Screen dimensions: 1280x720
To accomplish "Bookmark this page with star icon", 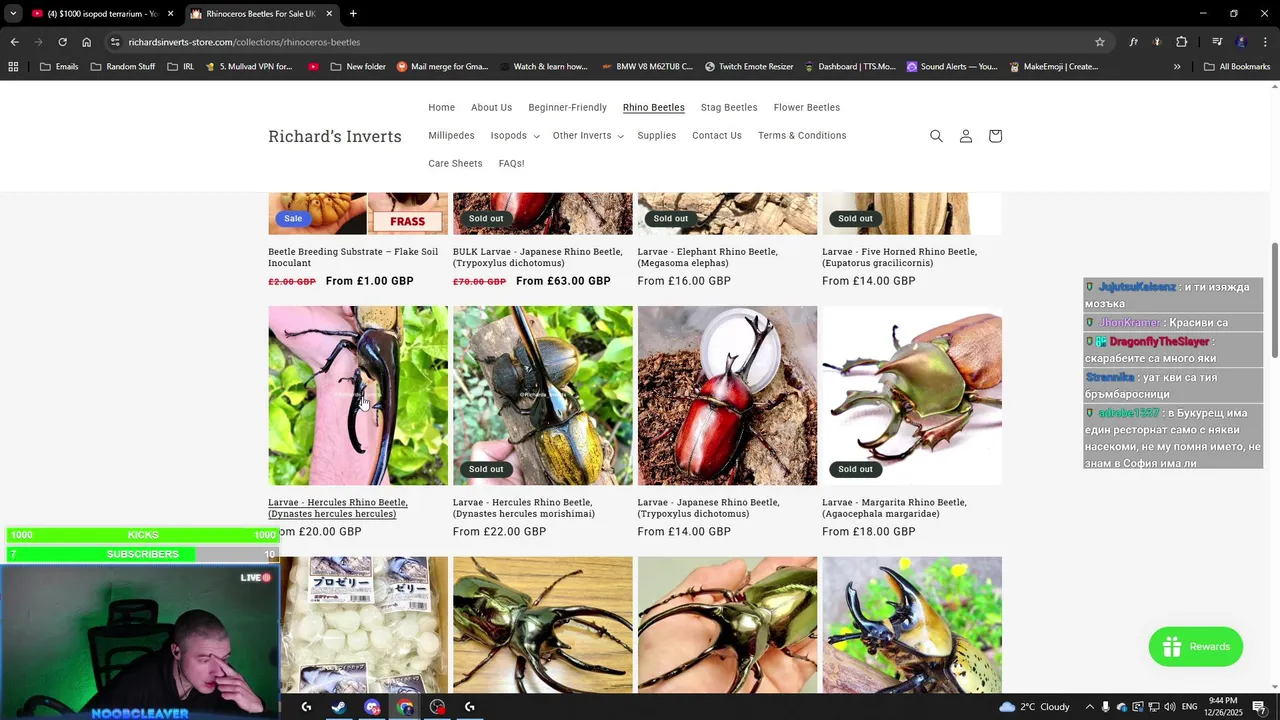I will (1100, 42).
